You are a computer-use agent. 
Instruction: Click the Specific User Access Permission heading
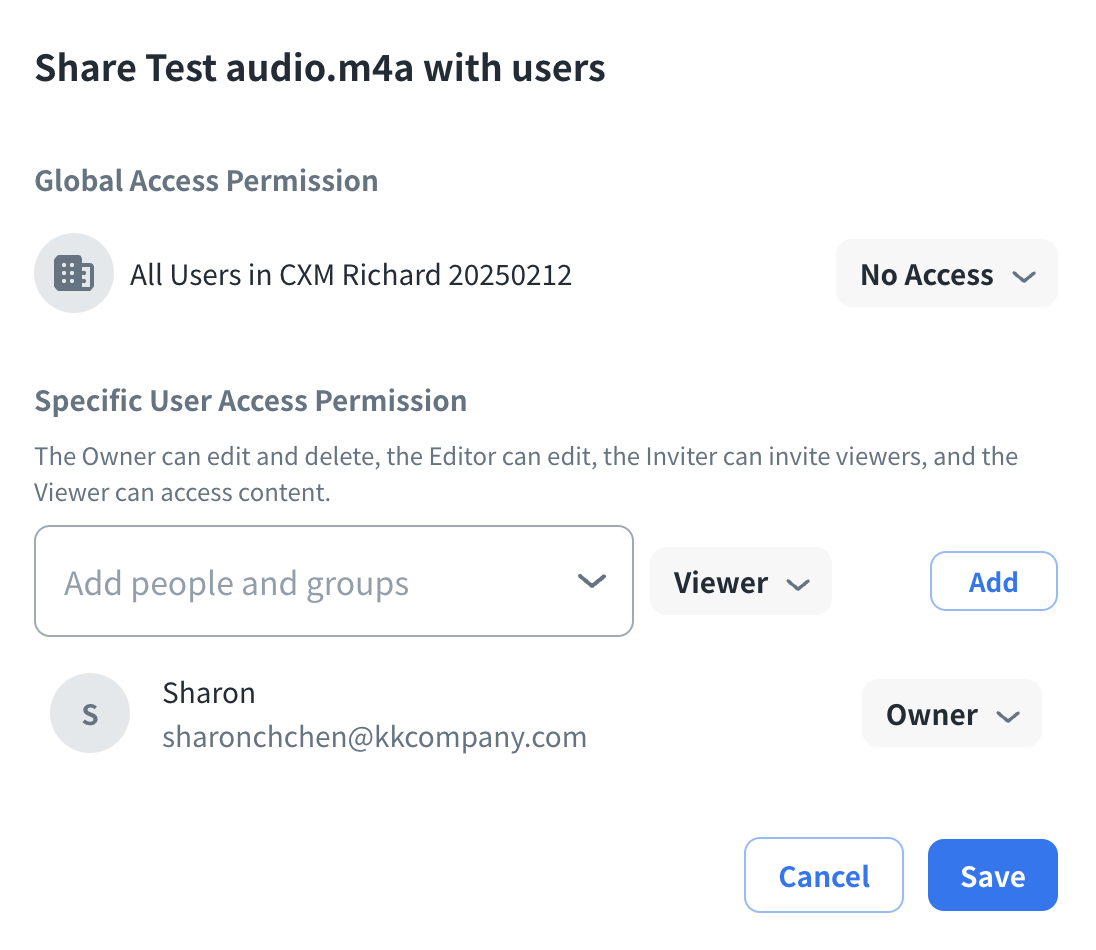click(250, 401)
